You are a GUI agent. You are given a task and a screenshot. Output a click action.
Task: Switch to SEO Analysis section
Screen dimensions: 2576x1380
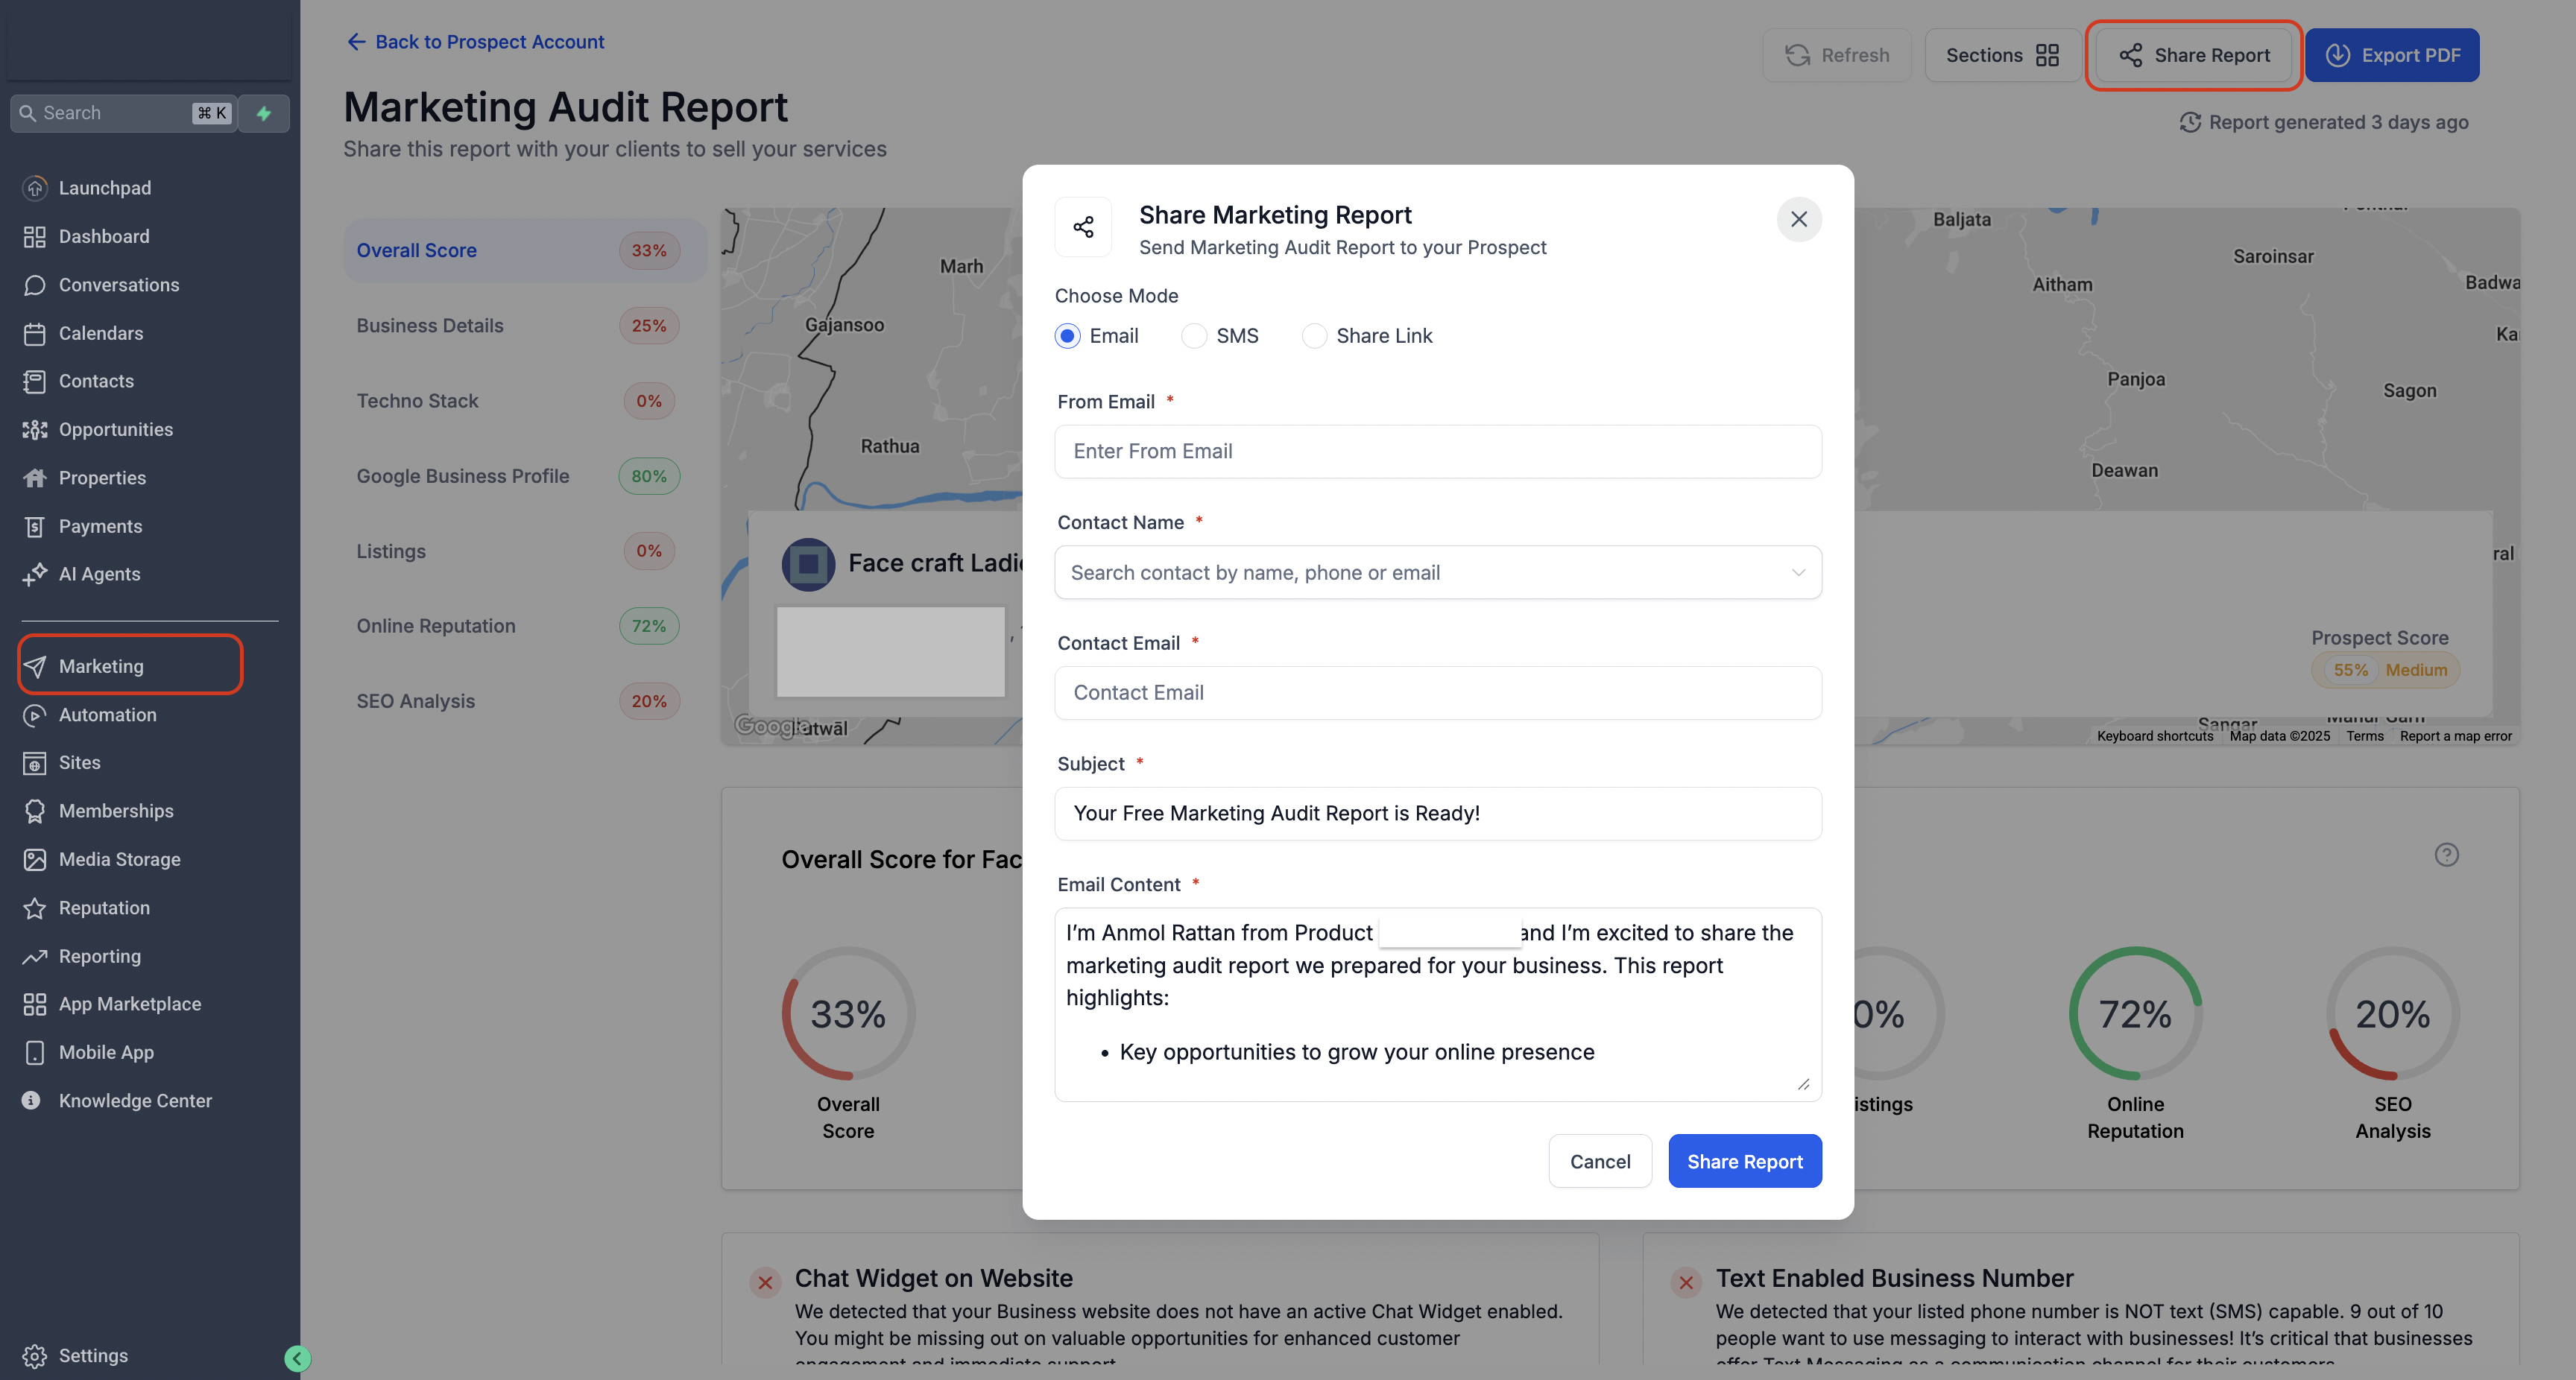[x=416, y=701]
